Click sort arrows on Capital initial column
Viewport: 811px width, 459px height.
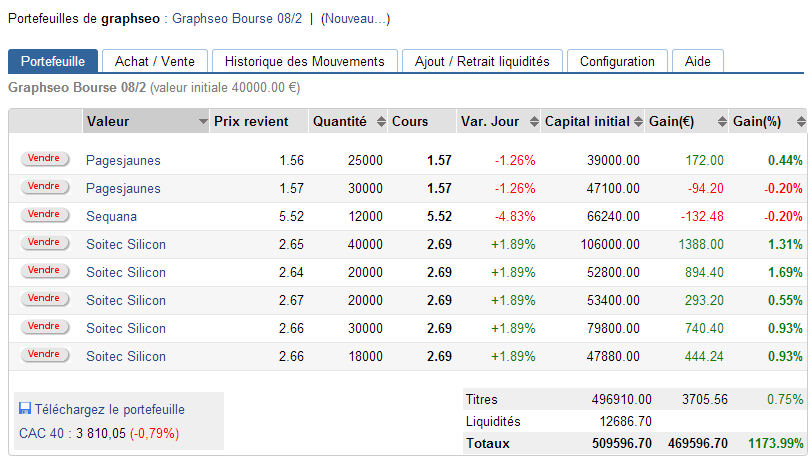(637, 122)
